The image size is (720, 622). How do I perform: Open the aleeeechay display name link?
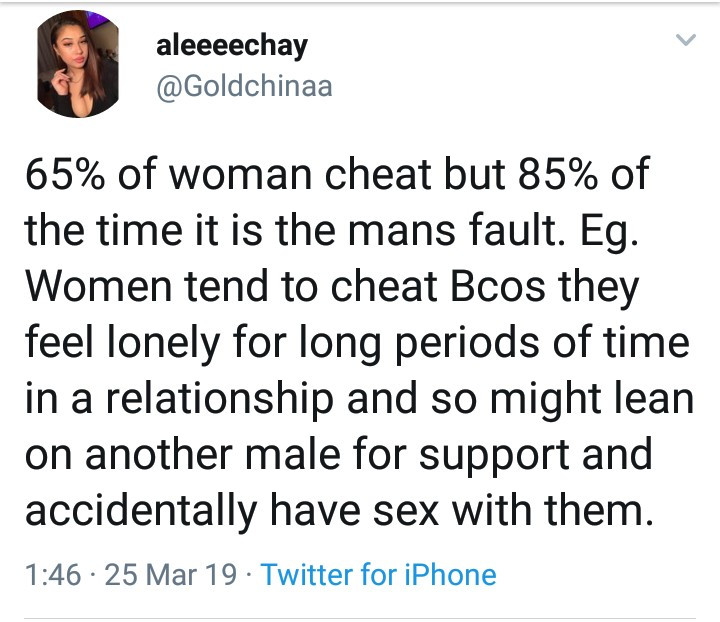(232, 45)
